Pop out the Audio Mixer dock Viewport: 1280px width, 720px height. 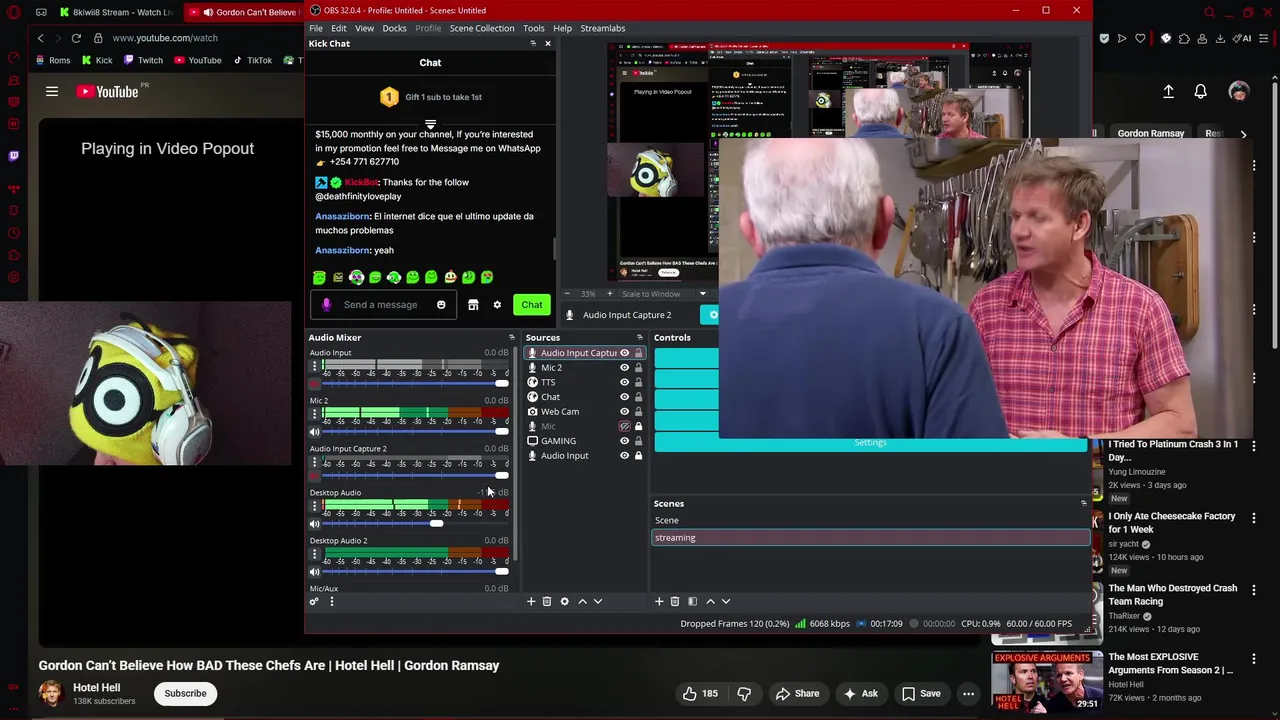click(x=511, y=337)
